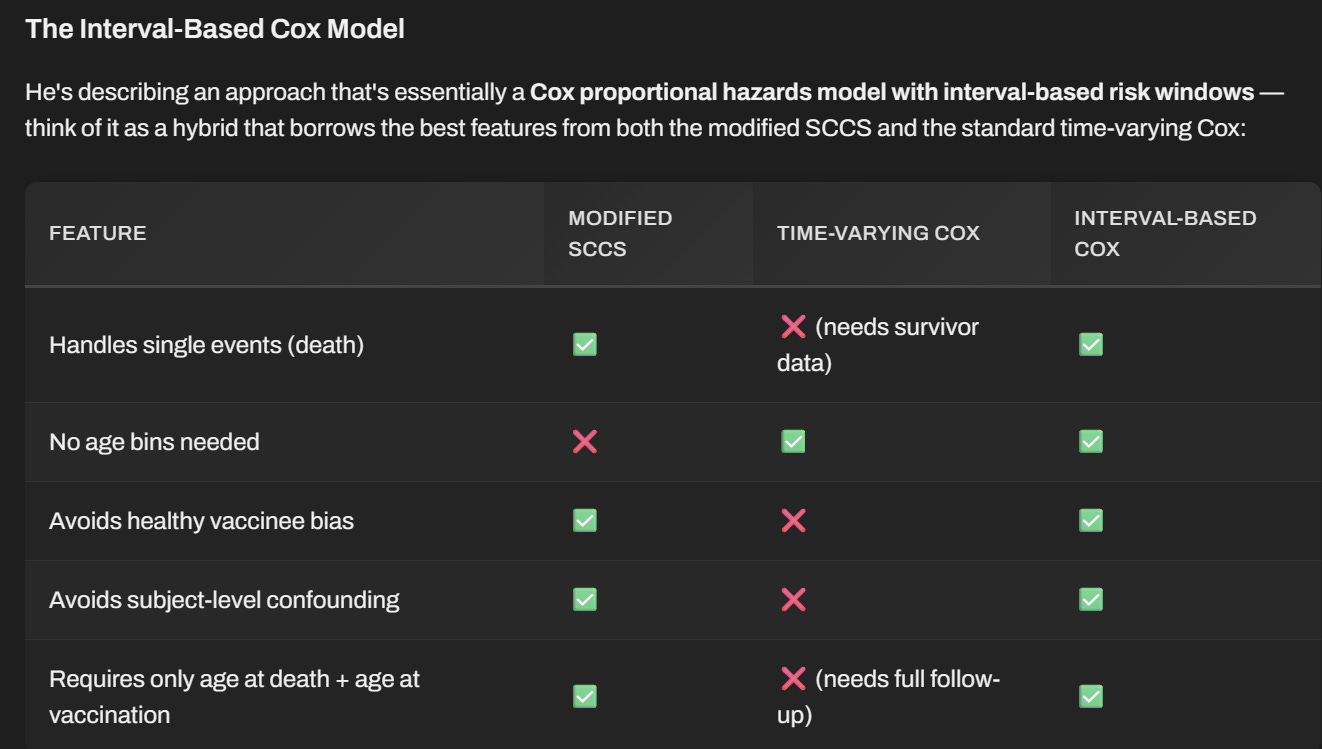The height and width of the screenshot is (749, 1322).
Task: Click red X beside 'needs full follow-up'
Action: (793, 679)
